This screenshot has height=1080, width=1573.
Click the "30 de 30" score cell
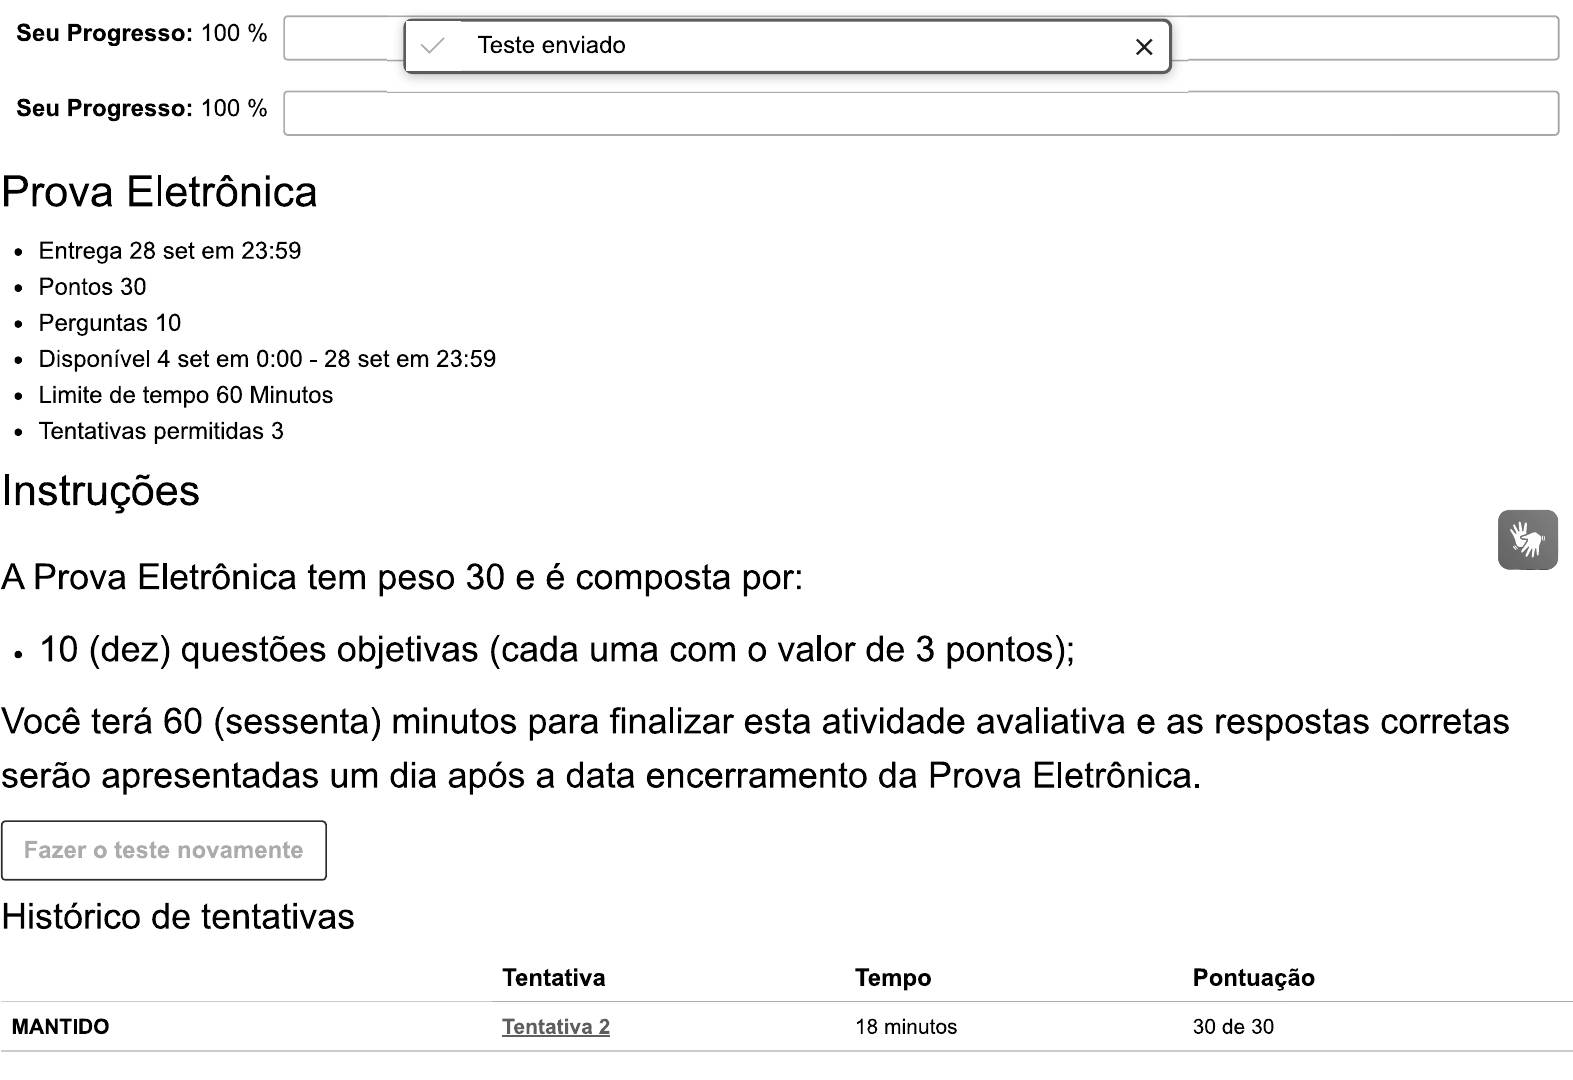(1233, 1027)
